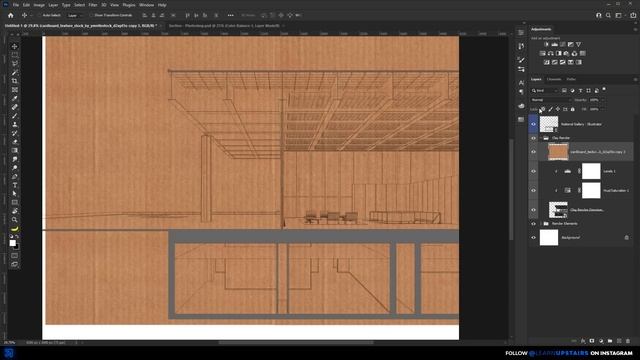The image size is (640, 360).
Task: Switch to the Channels tab
Action: [x=554, y=79]
